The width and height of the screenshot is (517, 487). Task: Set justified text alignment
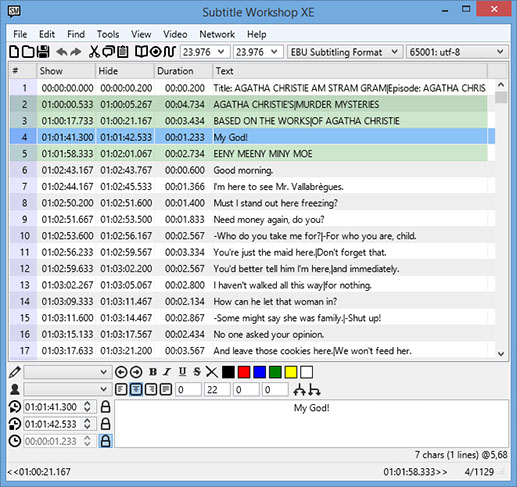166,389
